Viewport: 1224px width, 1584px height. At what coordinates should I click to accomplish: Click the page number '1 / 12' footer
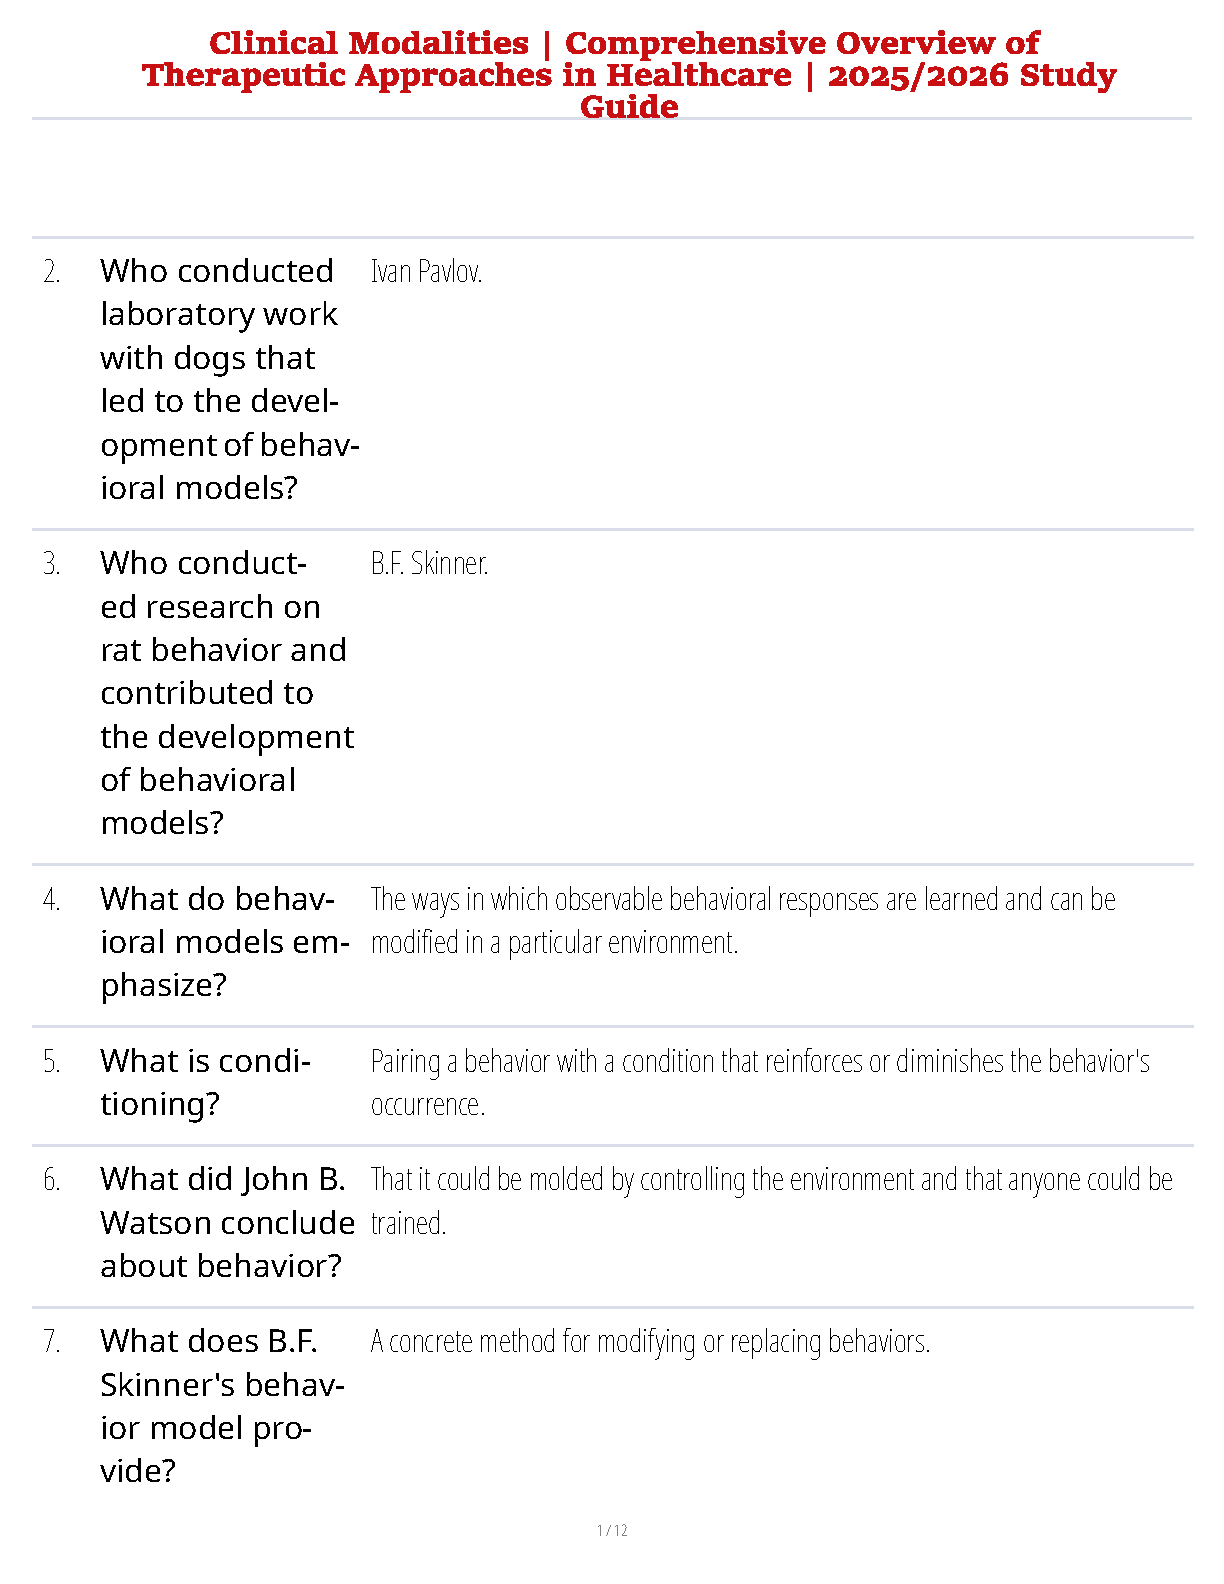pos(612,1530)
